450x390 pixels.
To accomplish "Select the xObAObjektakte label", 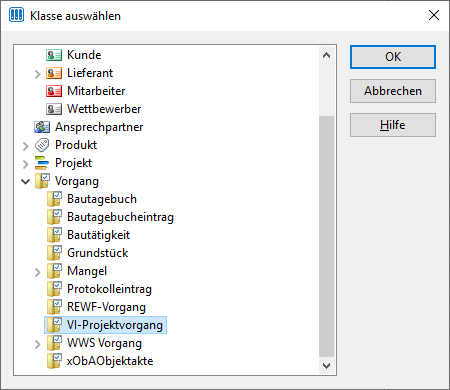I will (110, 361).
